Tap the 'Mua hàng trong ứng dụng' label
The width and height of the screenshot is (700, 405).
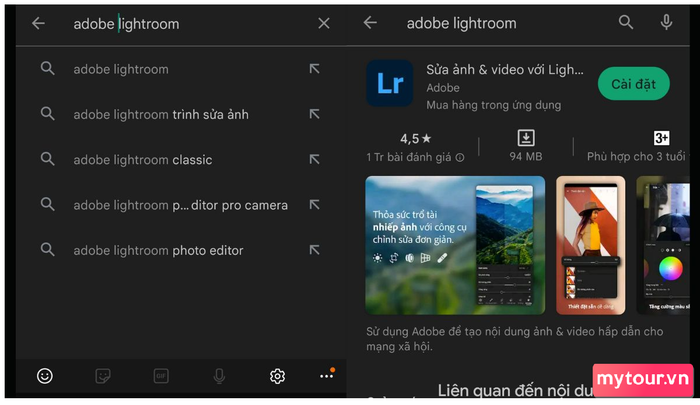point(493,105)
